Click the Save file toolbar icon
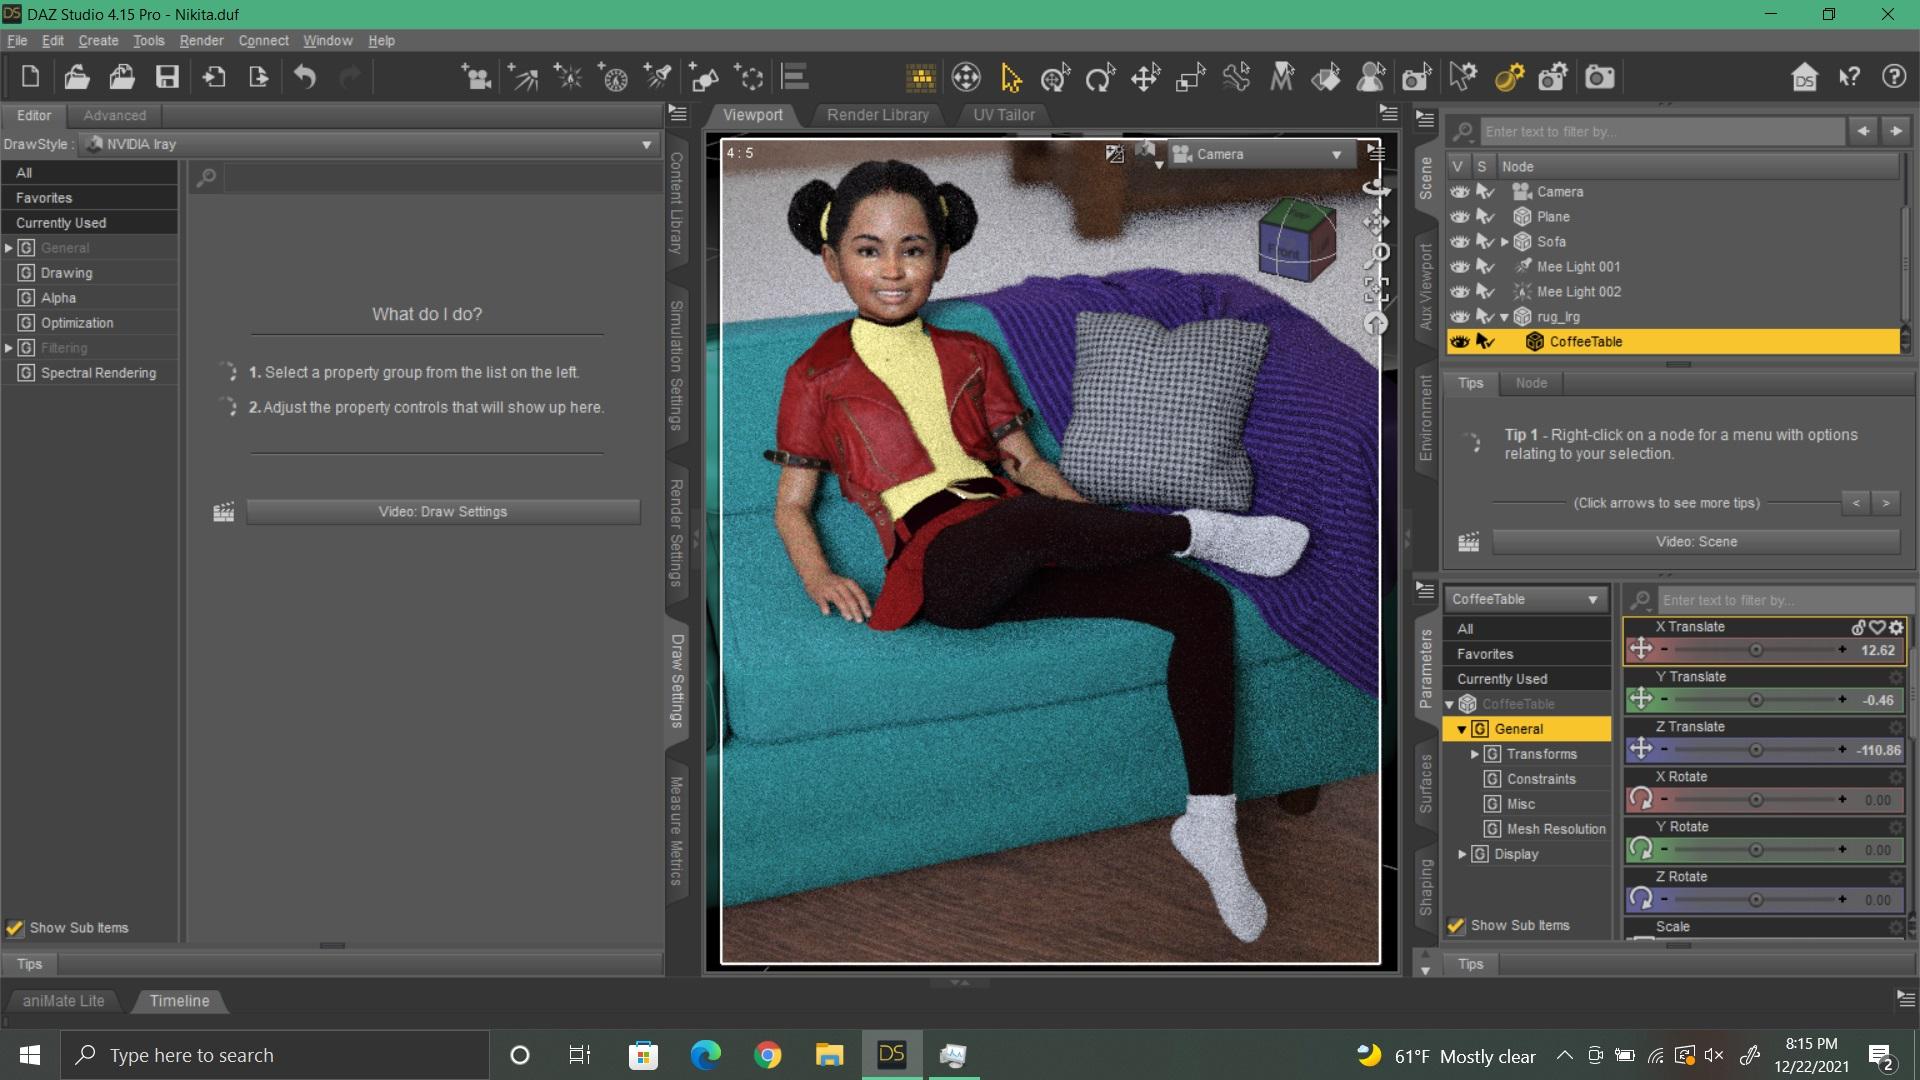Viewport: 1920px width, 1080px height. [167, 77]
